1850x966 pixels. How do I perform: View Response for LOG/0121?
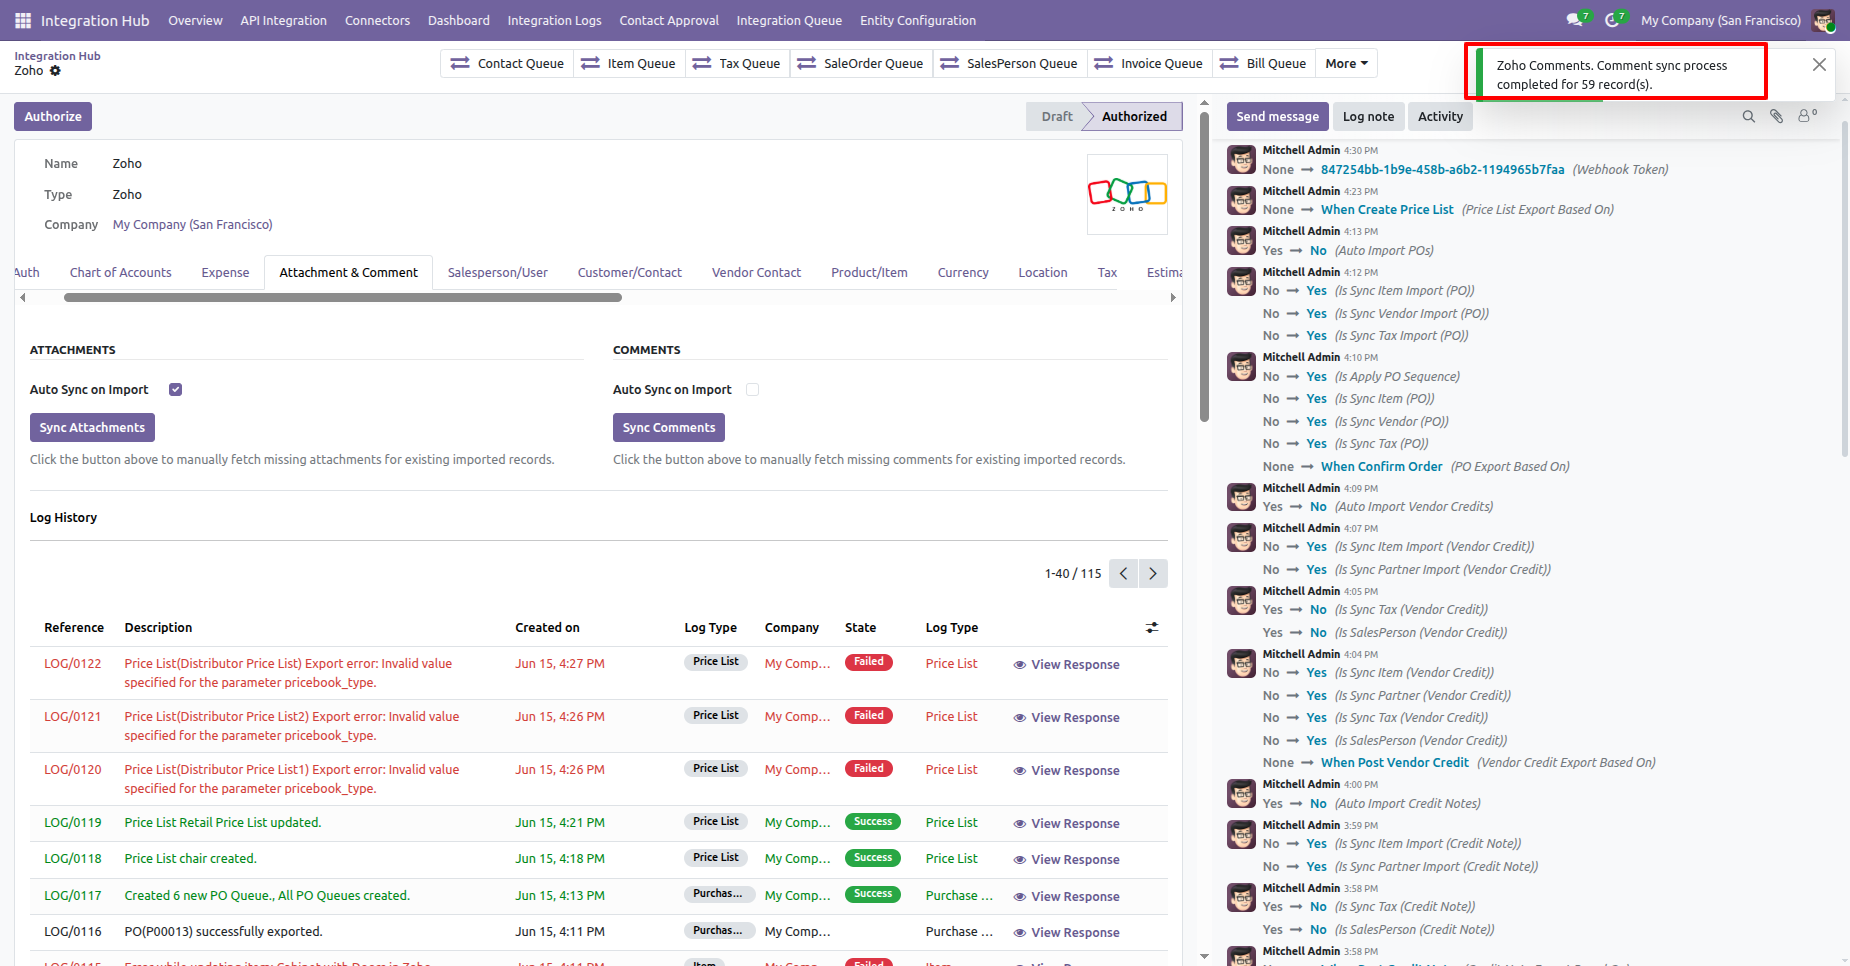coord(1066,717)
